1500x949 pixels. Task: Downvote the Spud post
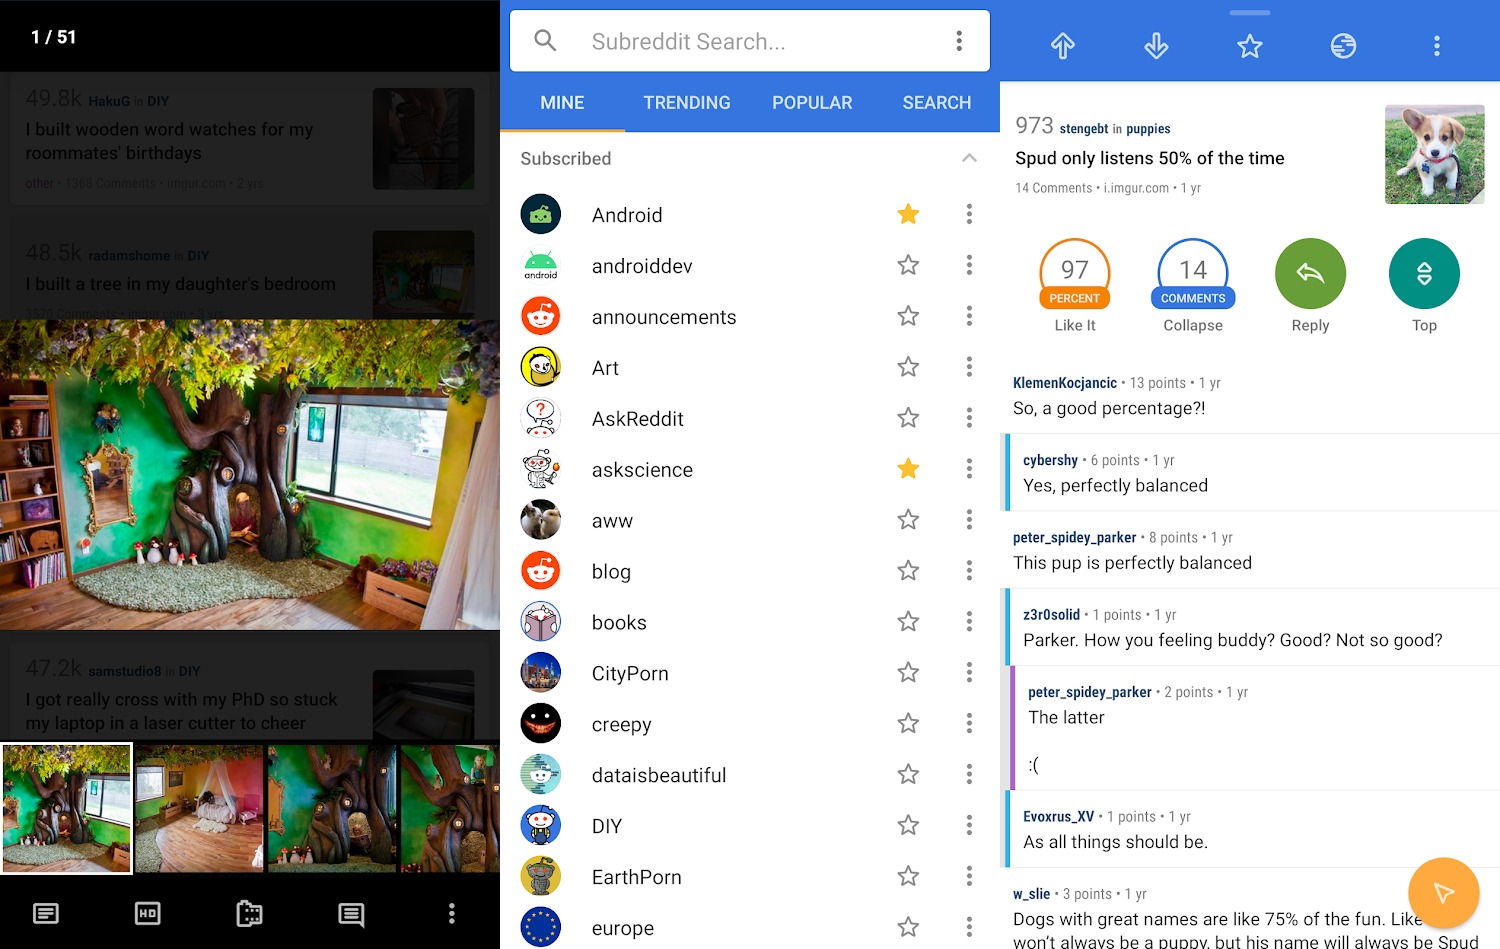(x=1156, y=45)
